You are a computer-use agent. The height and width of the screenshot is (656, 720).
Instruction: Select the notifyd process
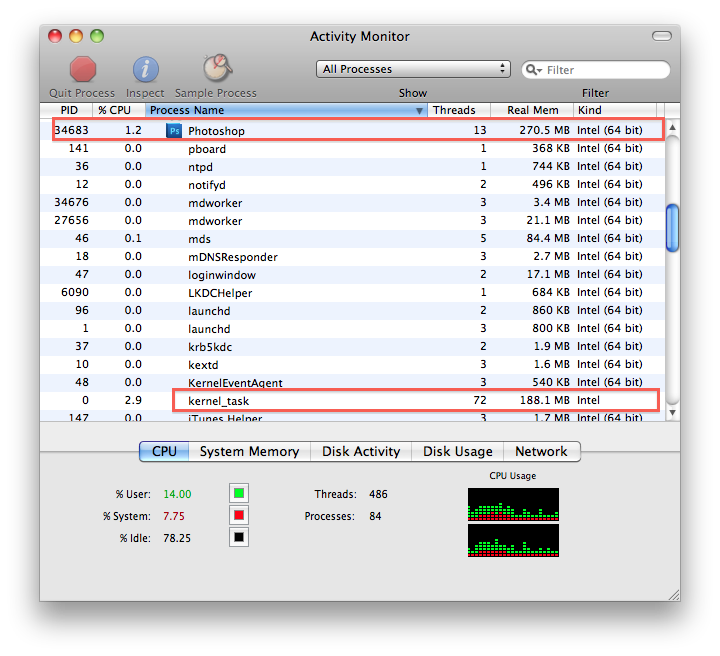click(x=352, y=185)
